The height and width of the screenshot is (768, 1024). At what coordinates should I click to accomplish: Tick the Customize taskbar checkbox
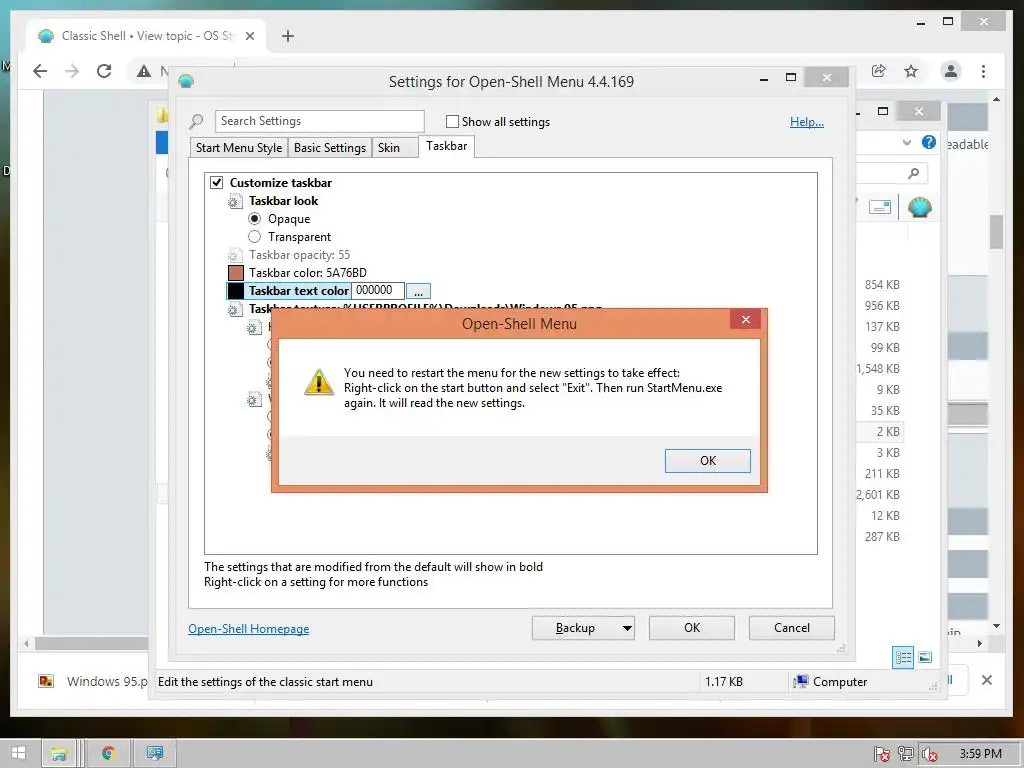point(216,182)
